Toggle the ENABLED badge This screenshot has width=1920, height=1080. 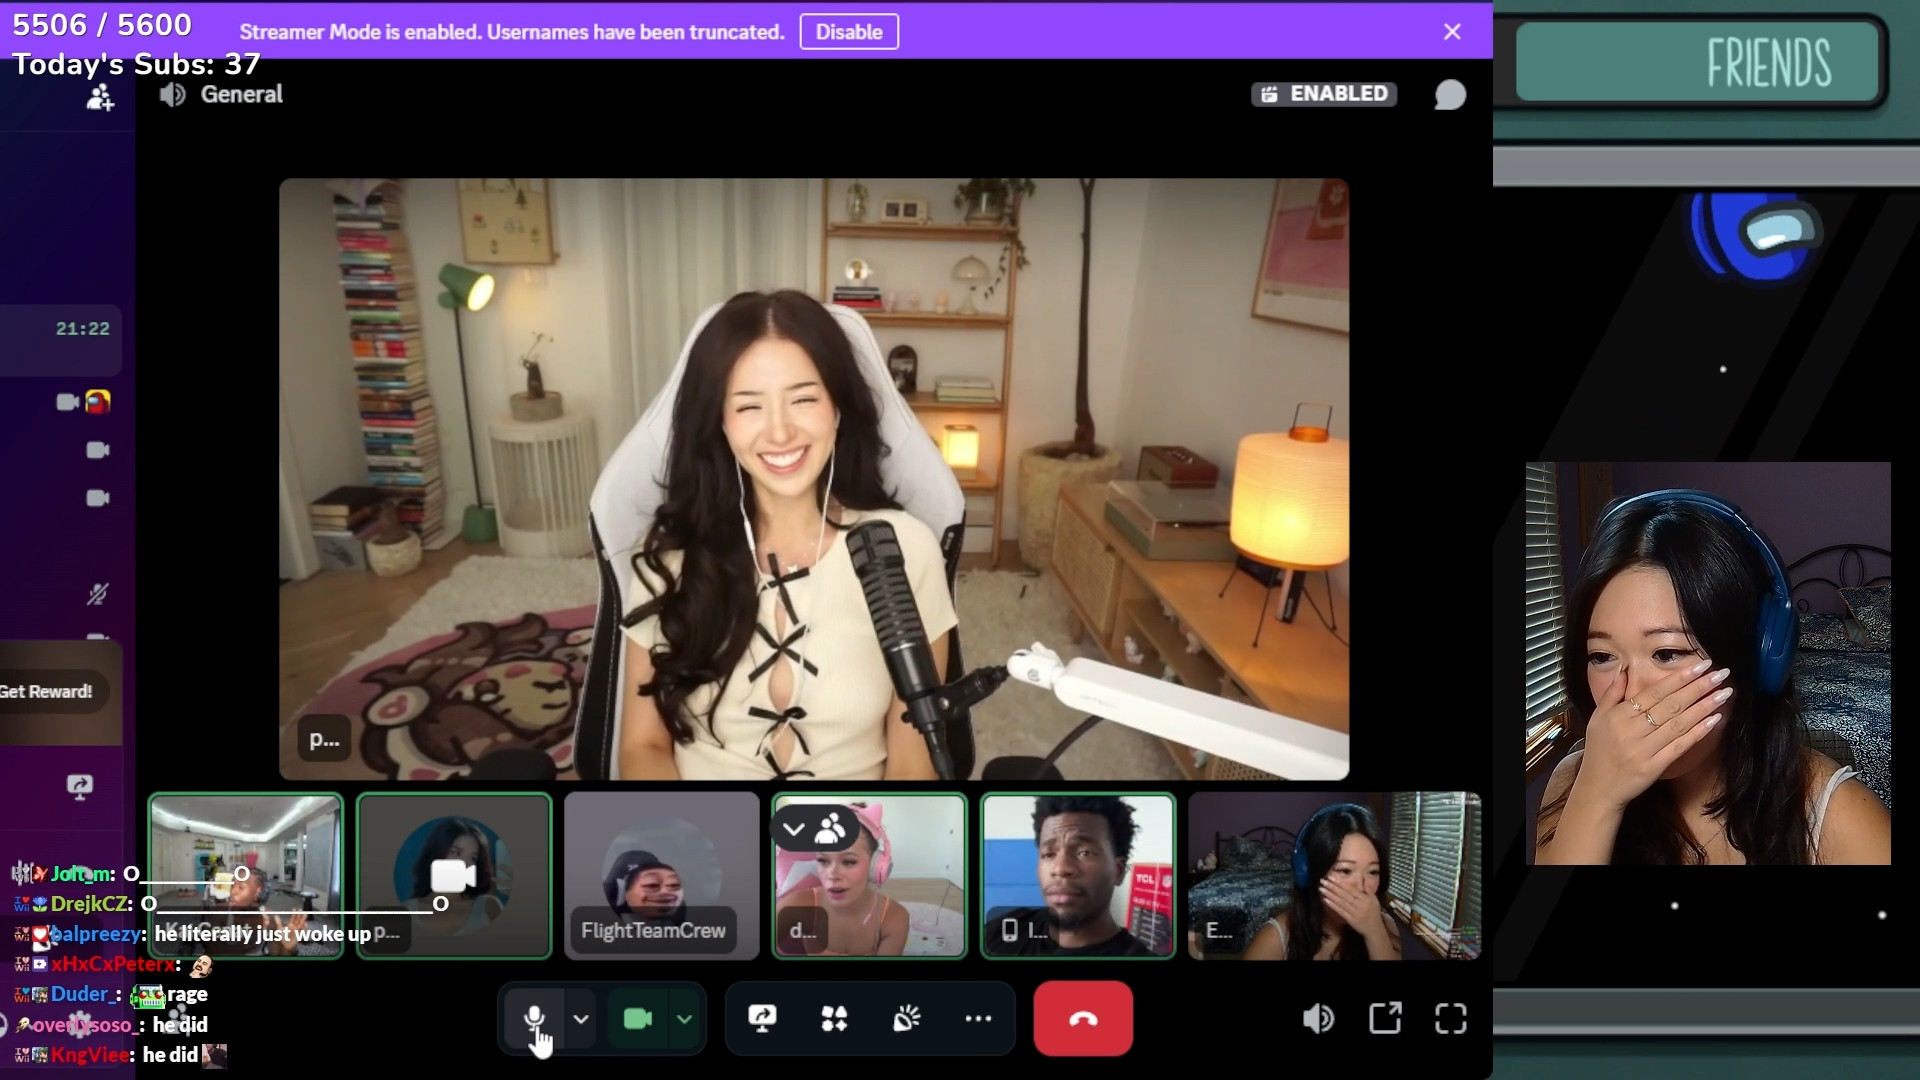click(1324, 94)
